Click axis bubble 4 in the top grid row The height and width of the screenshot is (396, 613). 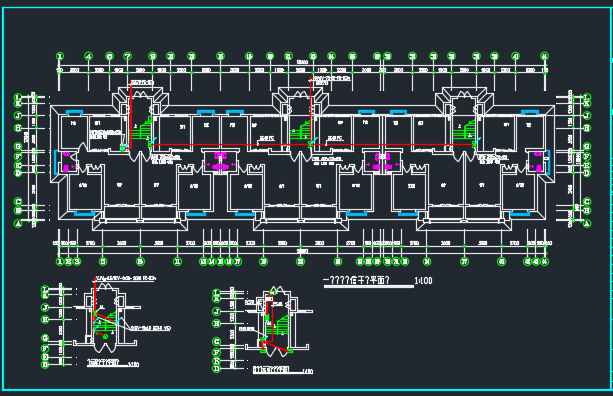click(x=89, y=56)
